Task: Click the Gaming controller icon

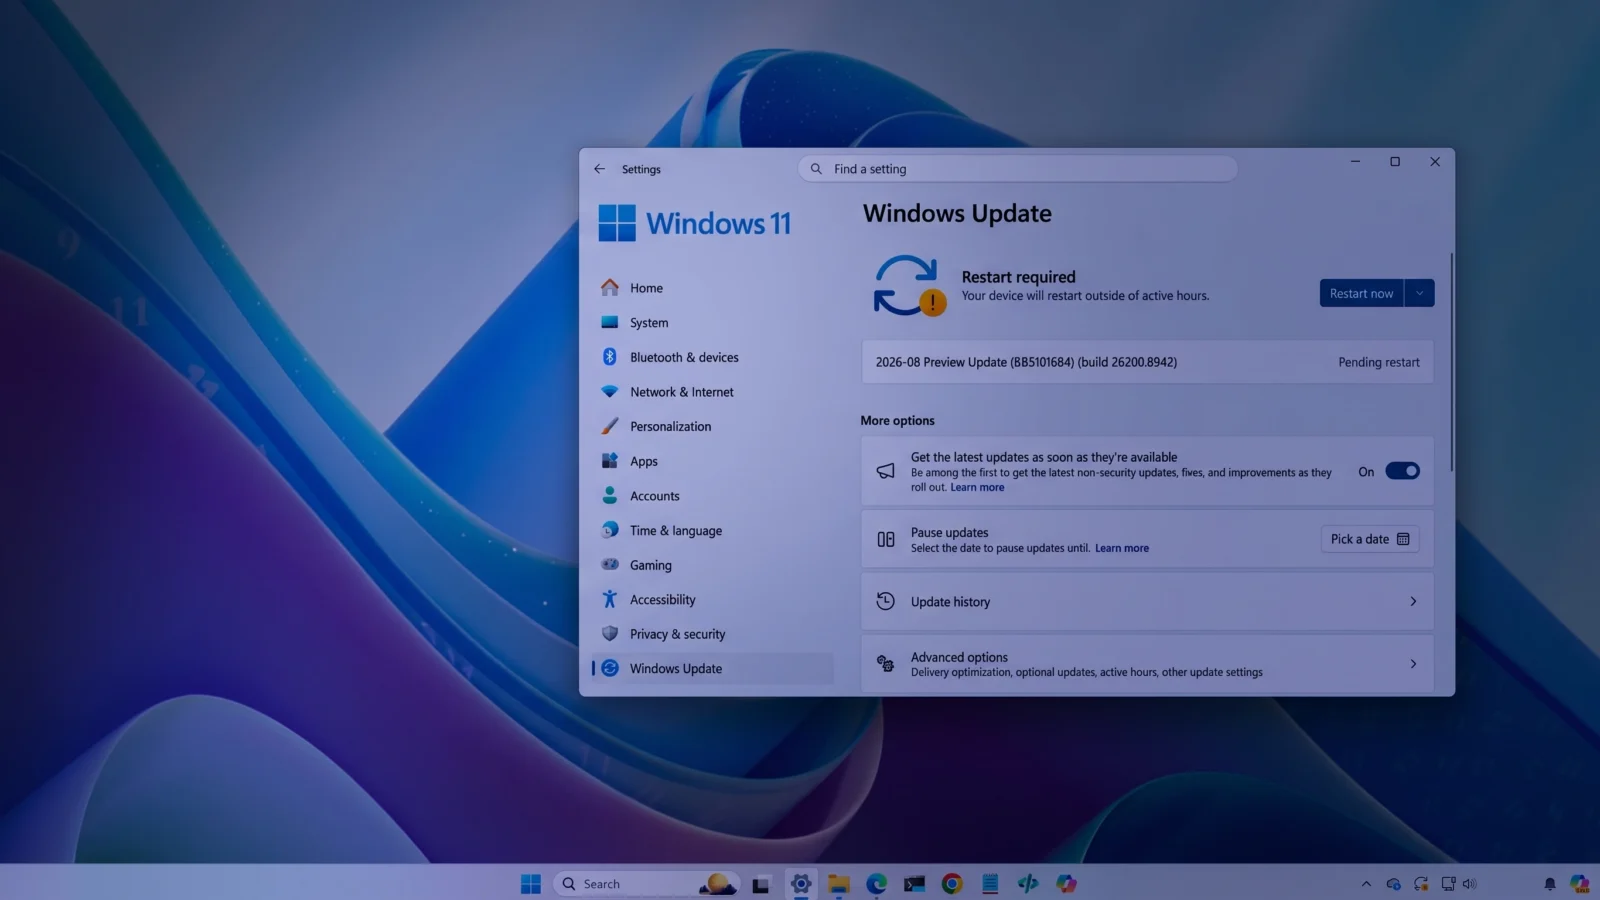Action: point(610,565)
